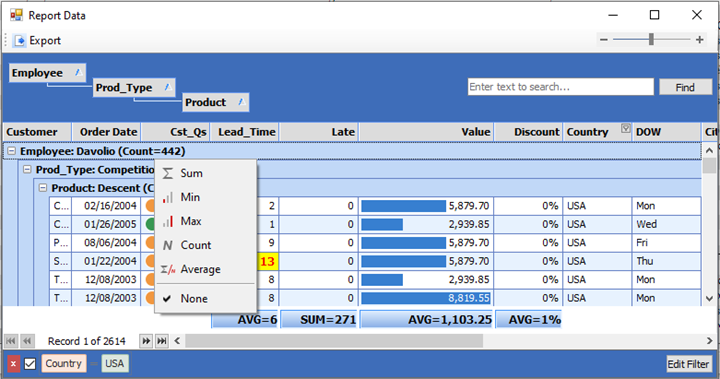Screen dimensions: 720x379
Task: Toggle the filter enabled checkbox
Action: pos(30,364)
